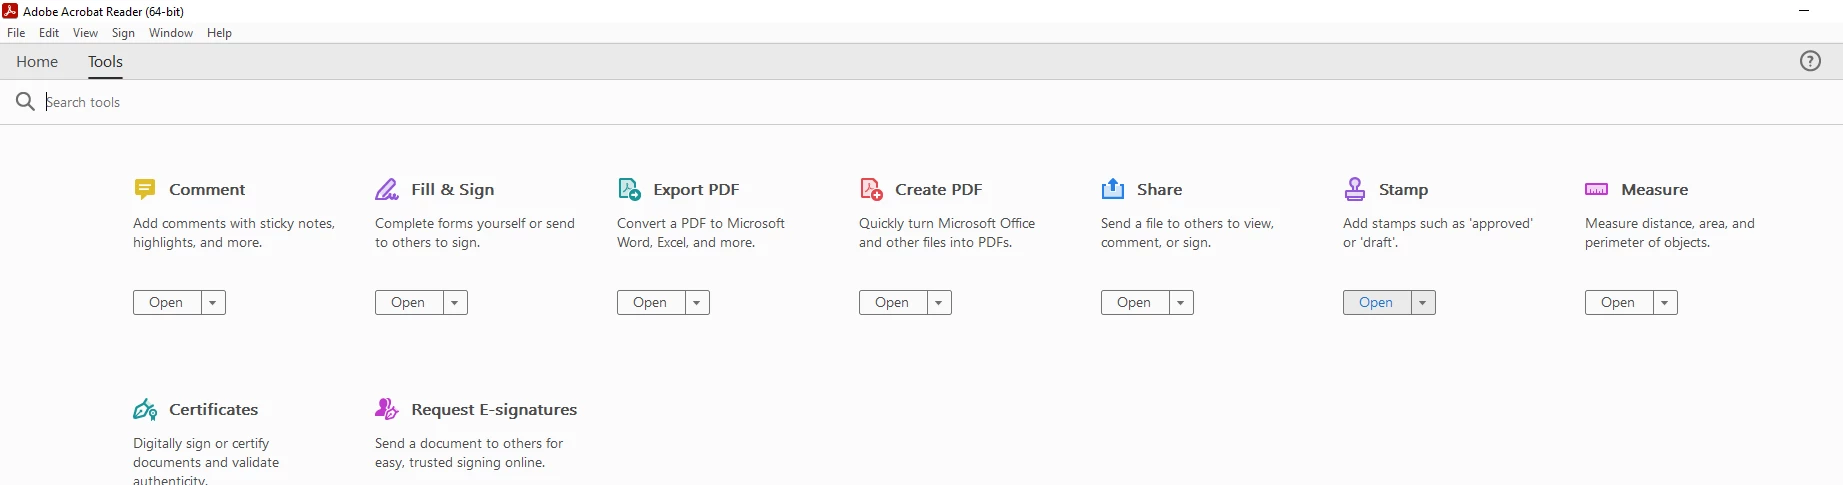This screenshot has height=485, width=1843.
Task: Click the Fill & Sign heading text
Action: [x=453, y=189]
